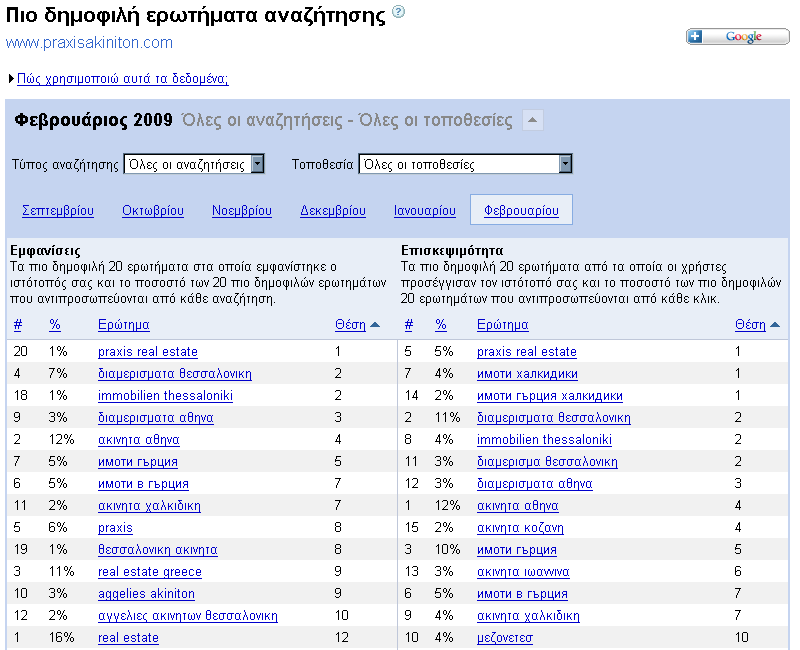The image size is (800, 650).
Task: Switch to the Σεπτεμβρίου tab
Action: coord(57,211)
